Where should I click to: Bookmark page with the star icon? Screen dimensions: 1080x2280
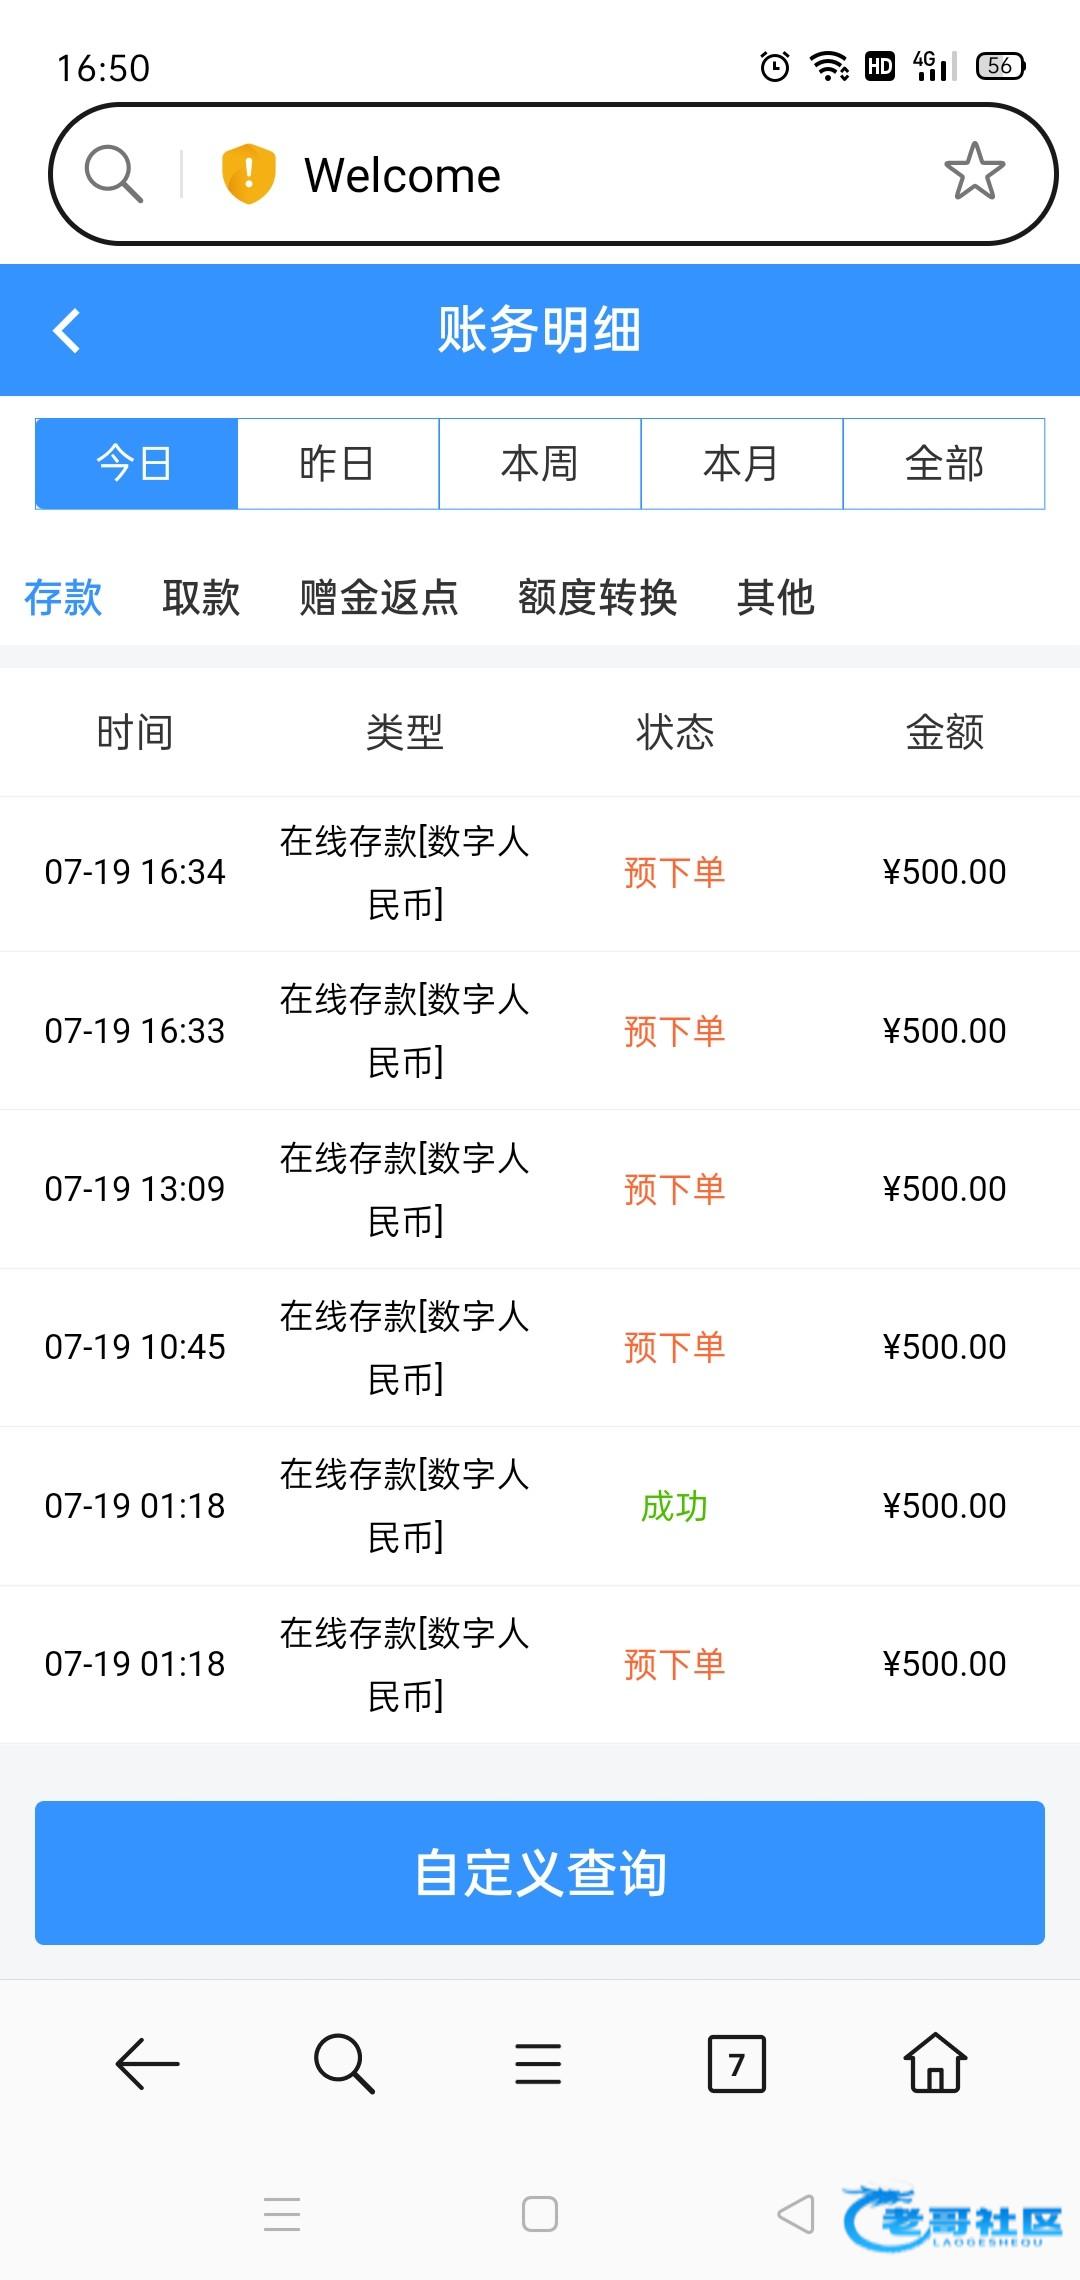tap(974, 172)
